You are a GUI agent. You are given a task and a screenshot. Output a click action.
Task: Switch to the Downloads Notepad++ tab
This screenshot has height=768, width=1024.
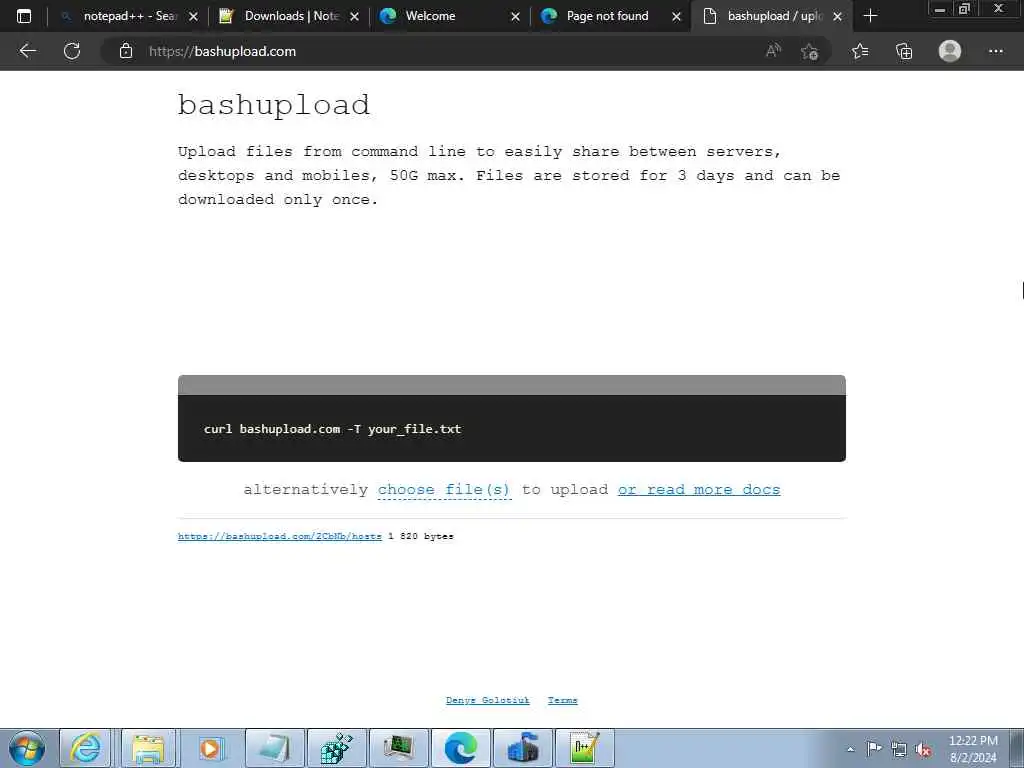[289, 16]
